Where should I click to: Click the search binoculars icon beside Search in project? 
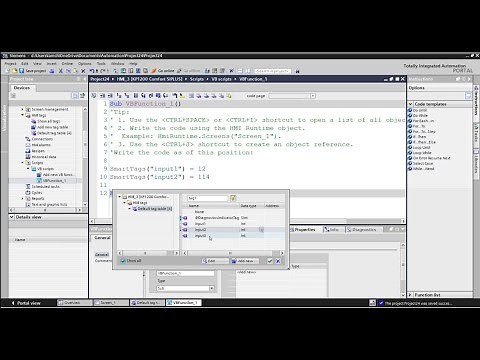click(297, 71)
